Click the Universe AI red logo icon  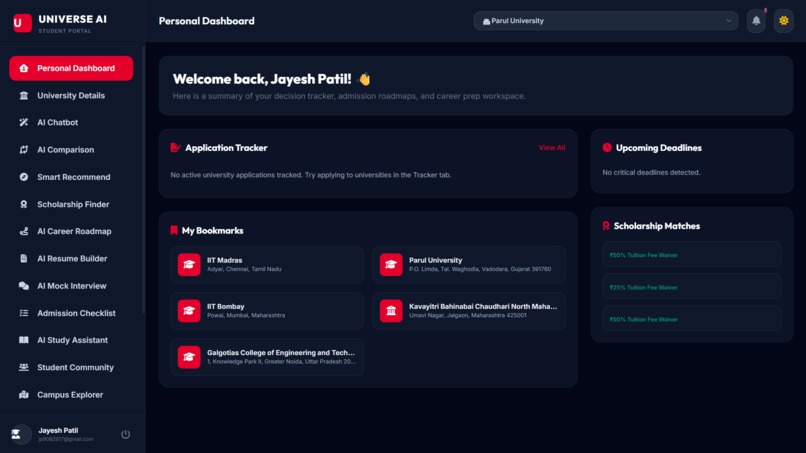[22, 23]
